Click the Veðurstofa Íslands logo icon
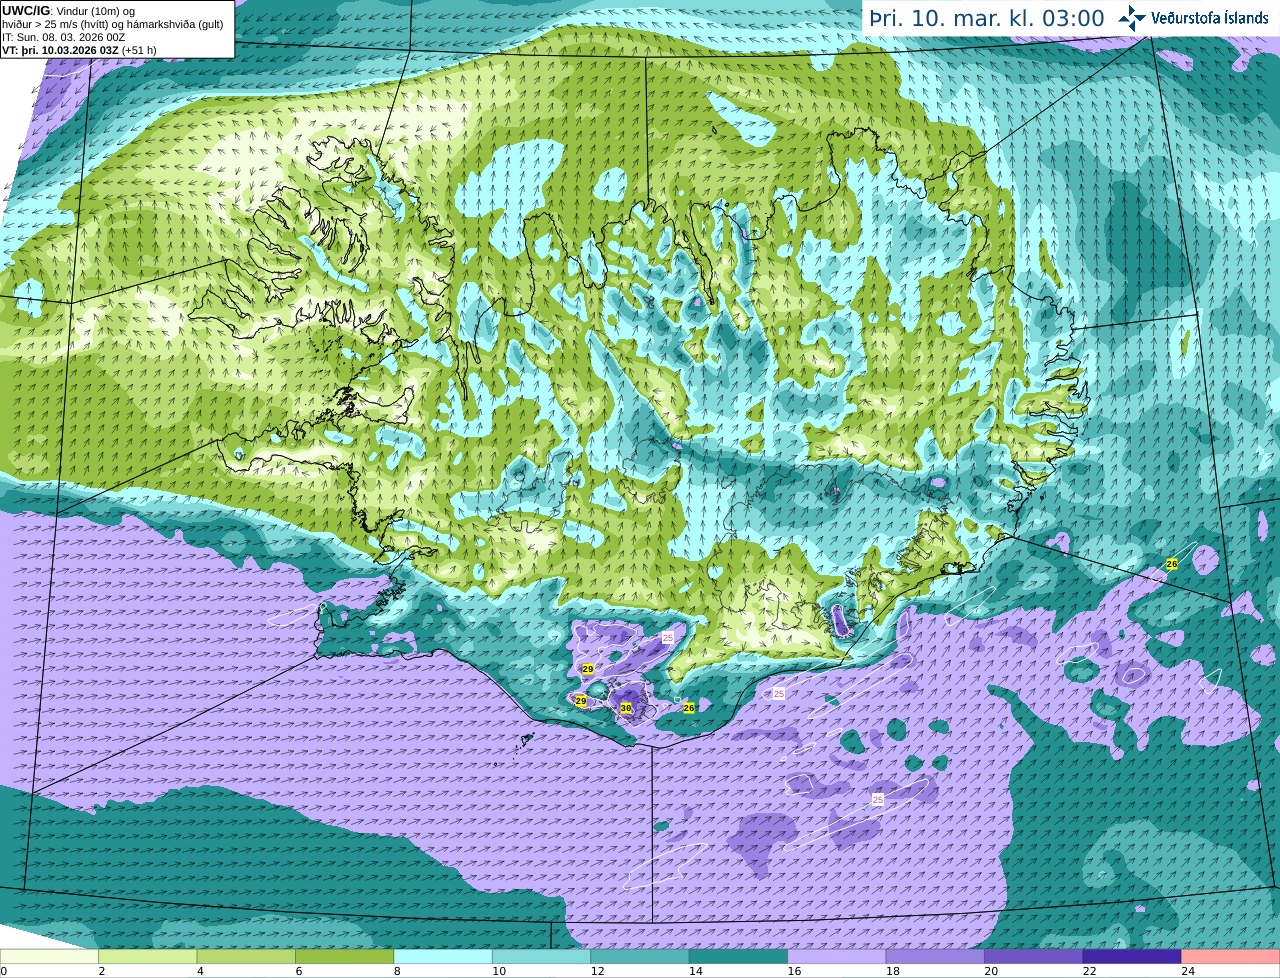This screenshot has width=1280, height=978. tap(1132, 18)
